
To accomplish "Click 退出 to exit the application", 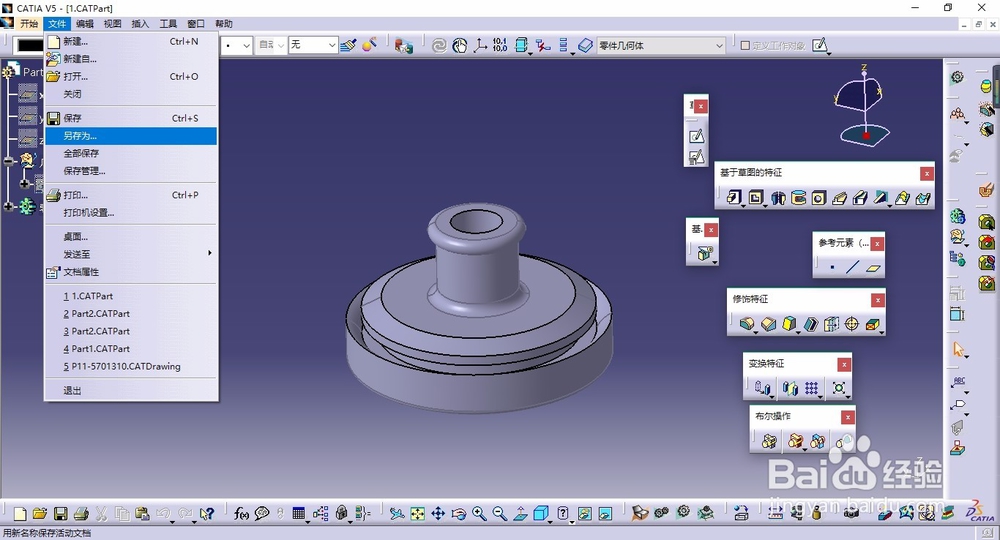I will click(131, 390).
